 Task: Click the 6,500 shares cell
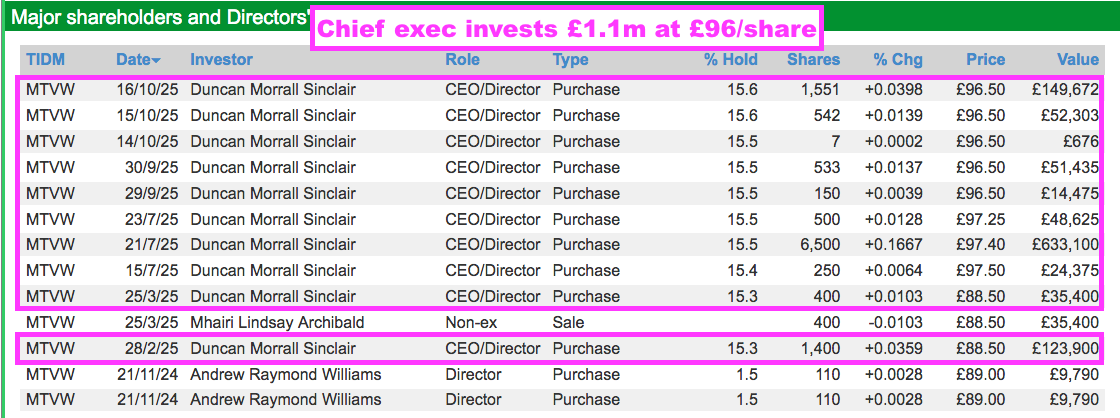pyautogui.click(x=820, y=244)
